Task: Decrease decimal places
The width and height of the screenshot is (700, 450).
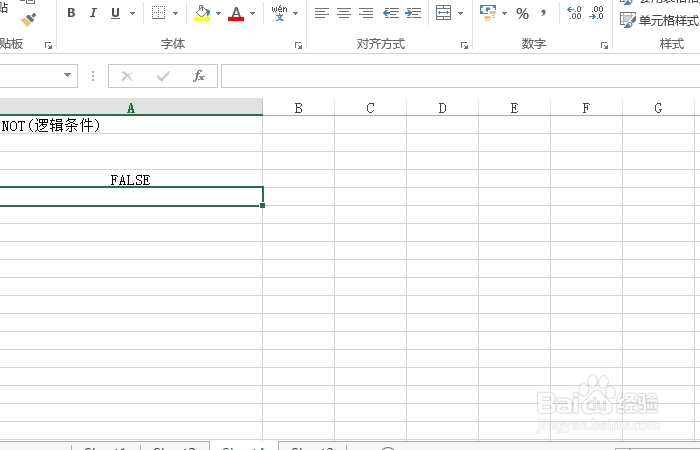Action: coord(596,12)
